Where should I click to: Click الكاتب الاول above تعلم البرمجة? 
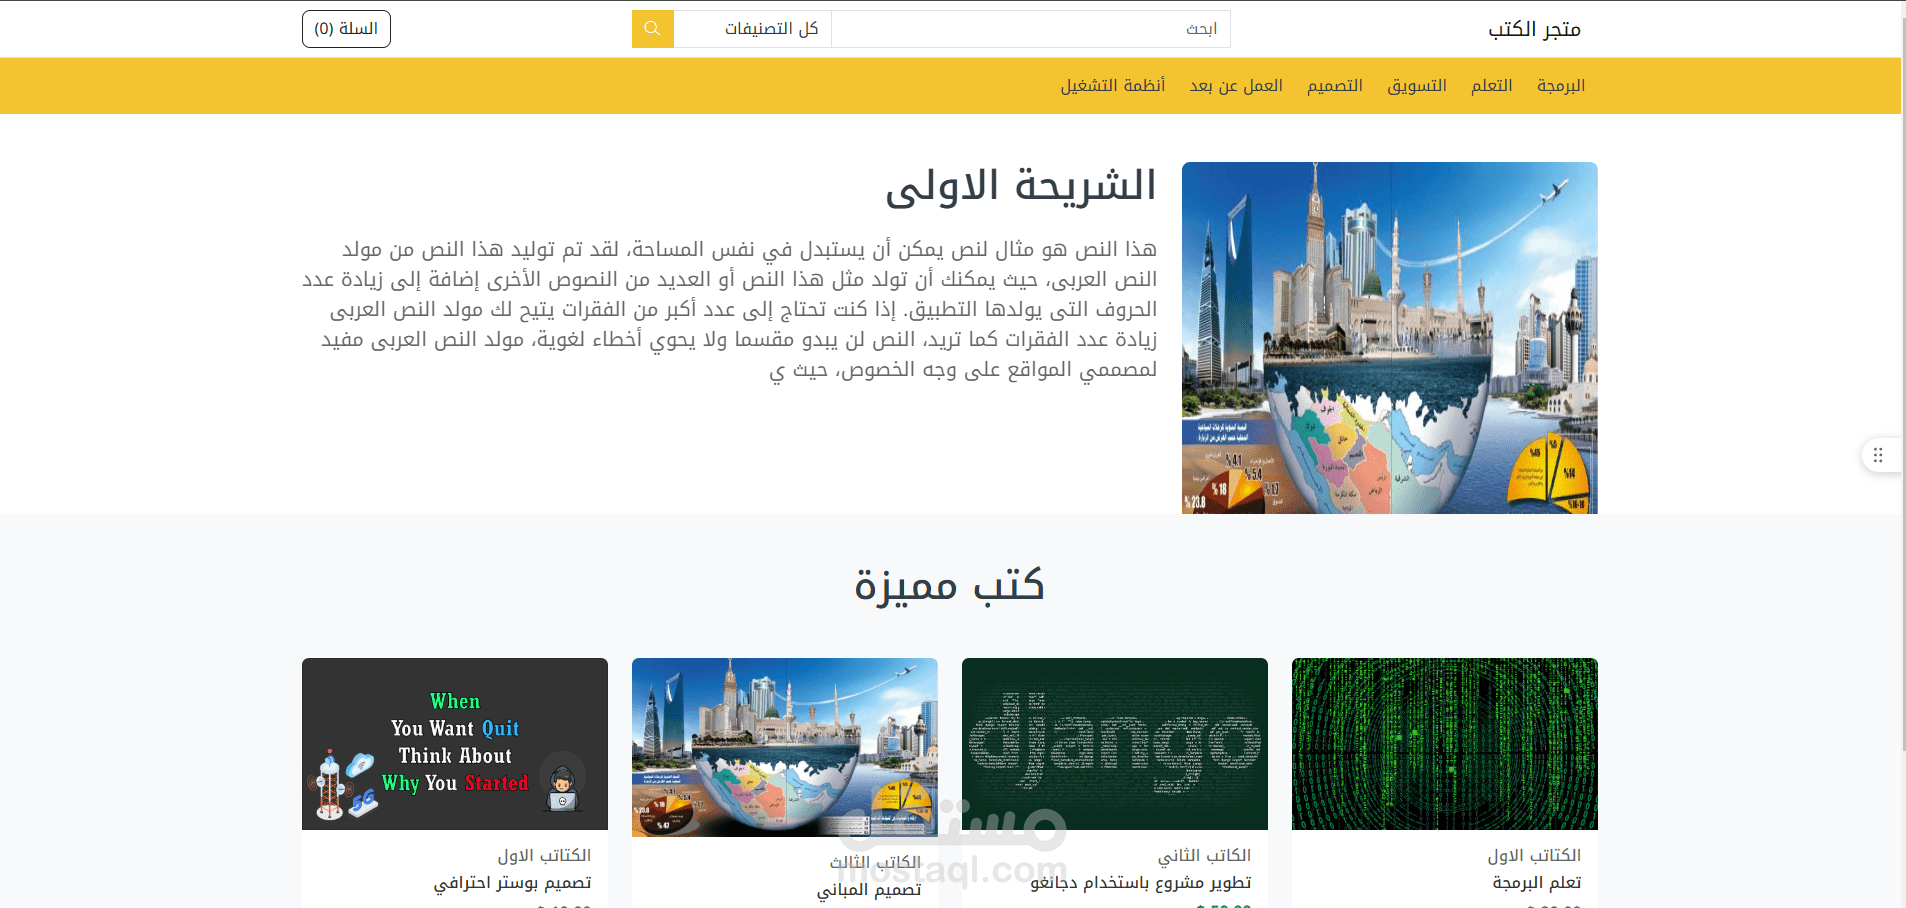[x=1534, y=856]
